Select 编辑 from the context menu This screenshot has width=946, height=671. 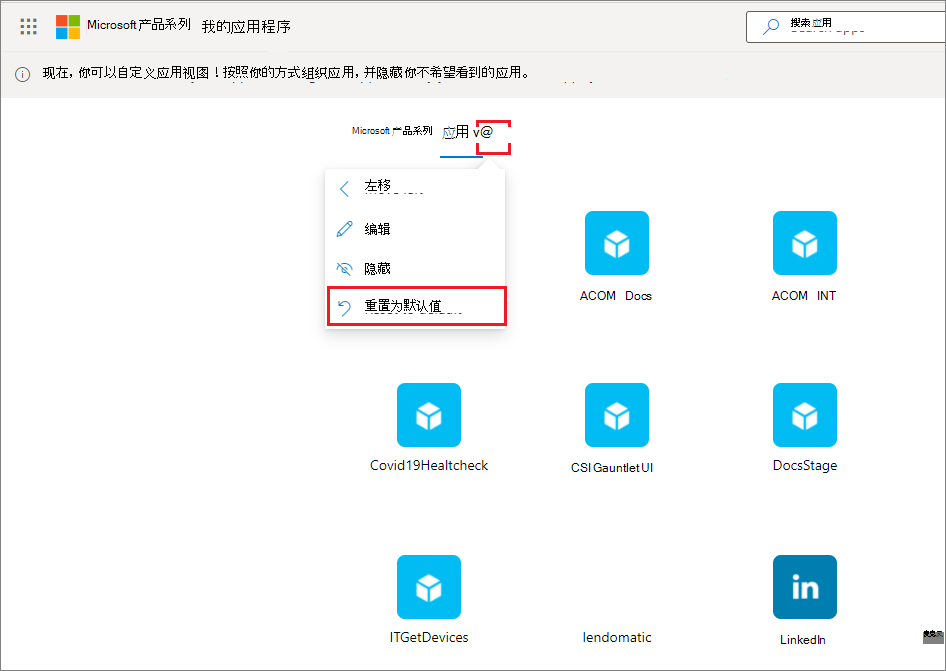click(415, 229)
